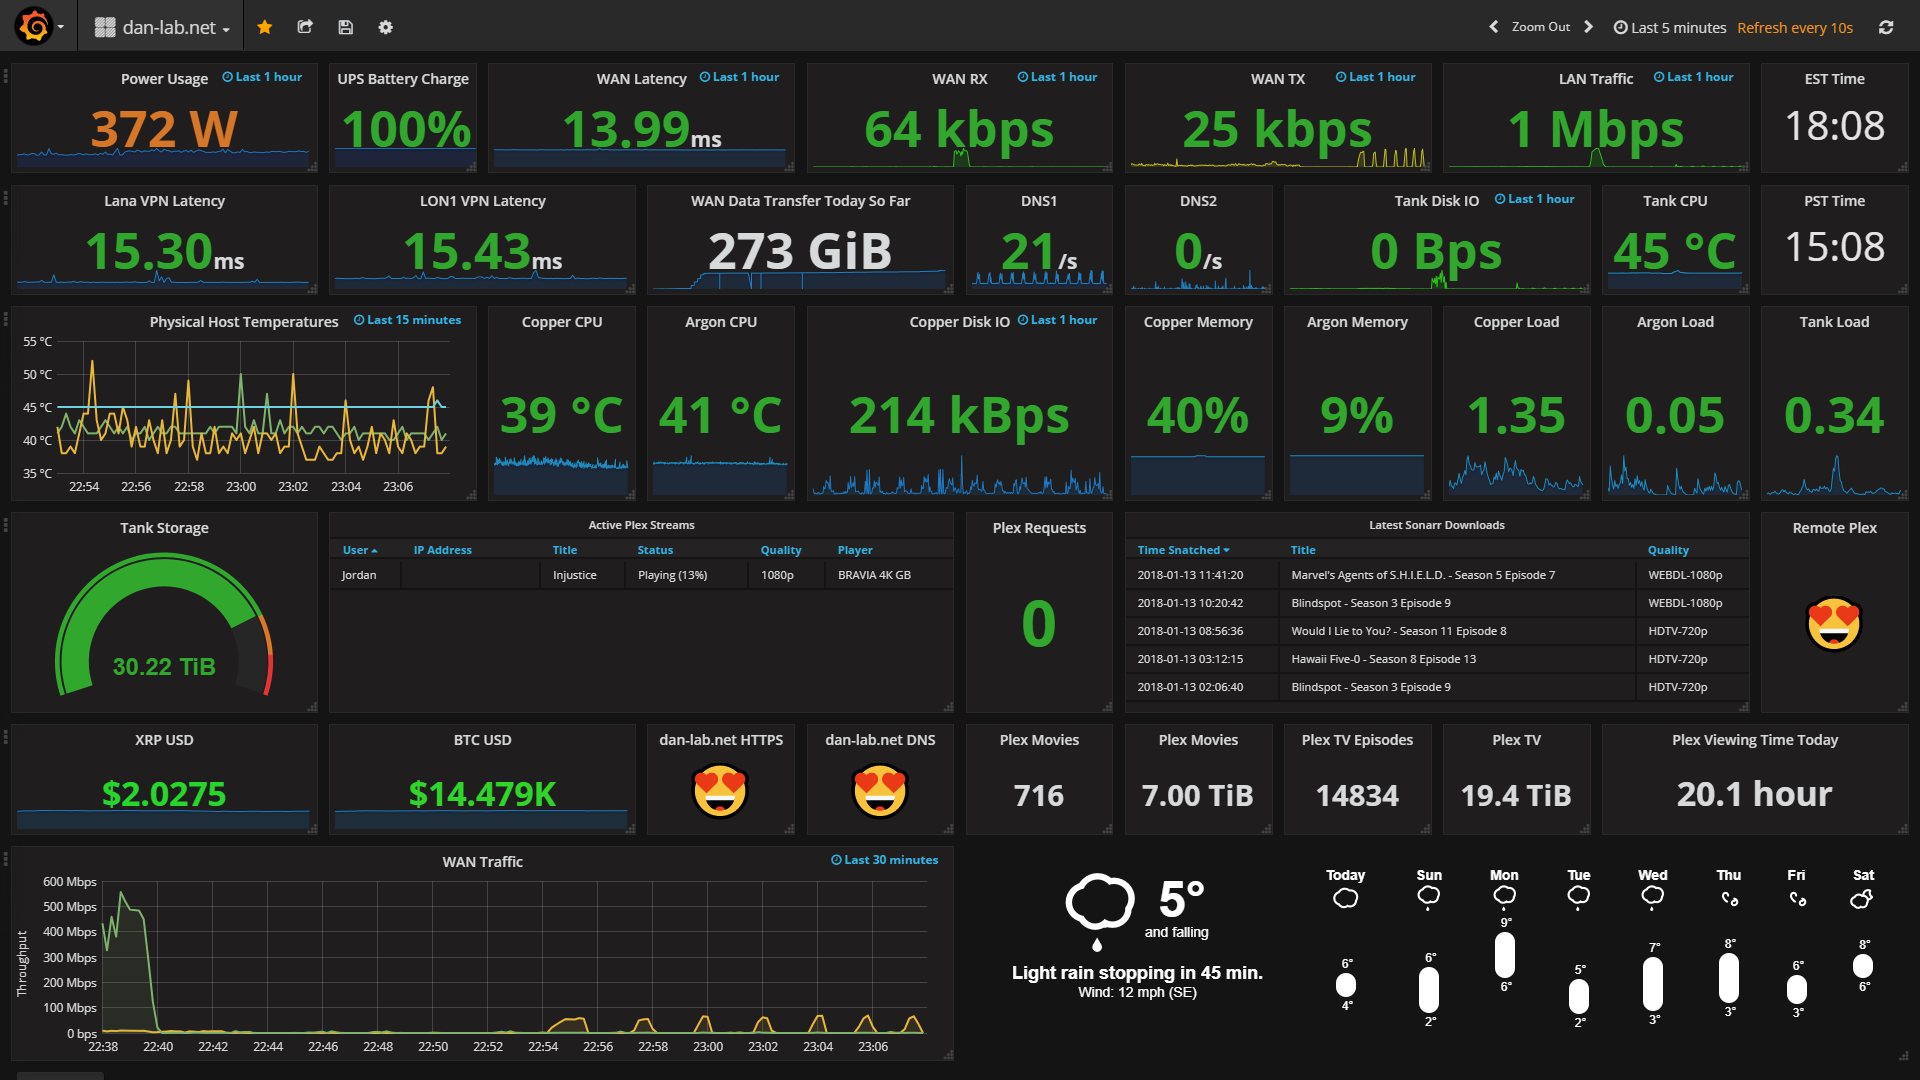The width and height of the screenshot is (1920, 1080).
Task: Click Thursday's forecast wind icon
Action: click(1729, 898)
